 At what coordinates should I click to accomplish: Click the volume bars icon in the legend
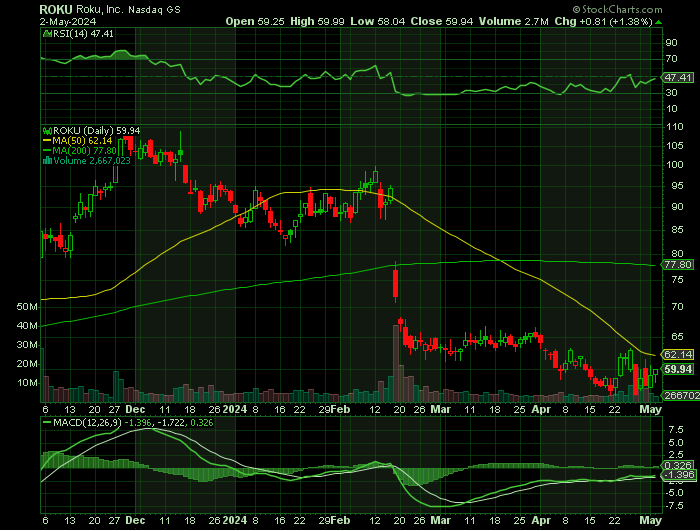coord(47,160)
